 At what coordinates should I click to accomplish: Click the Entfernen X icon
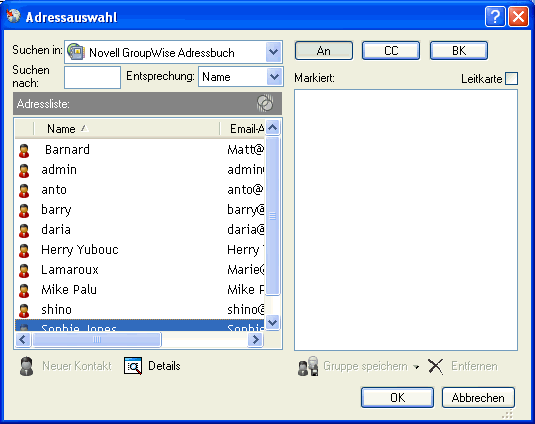[x=436, y=367]
